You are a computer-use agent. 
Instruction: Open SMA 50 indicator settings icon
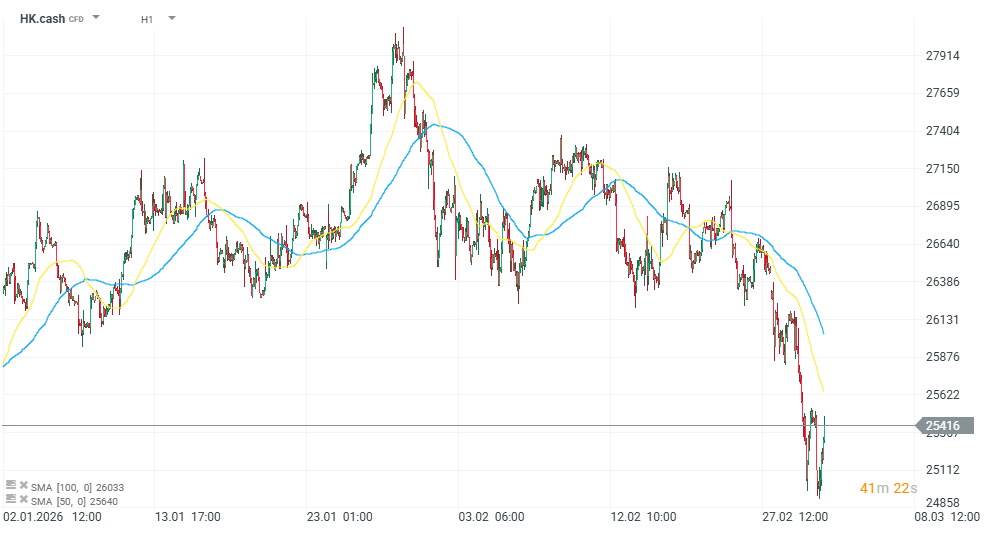click(11, 499)
